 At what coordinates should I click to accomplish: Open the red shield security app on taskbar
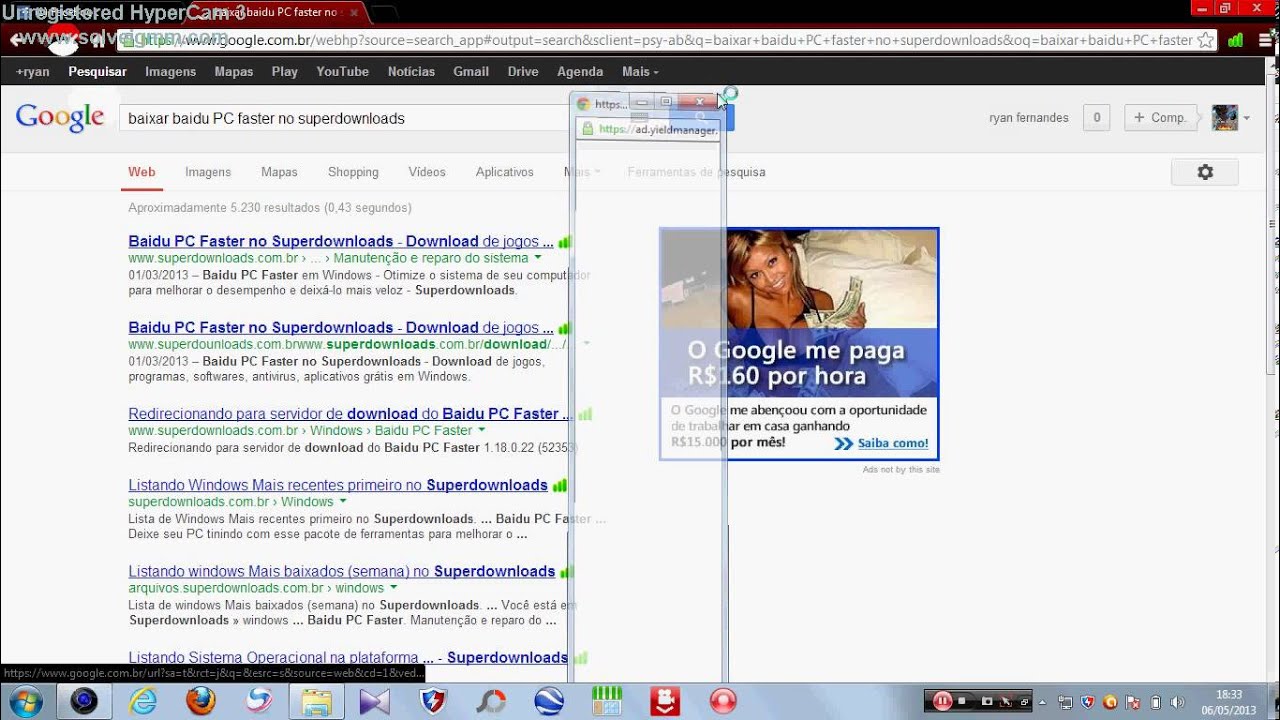[x=433, y=702]
